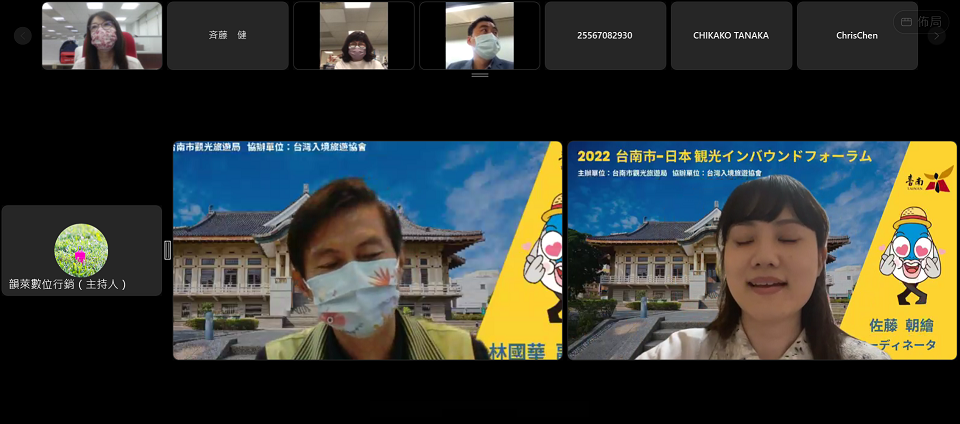Image resolution: width=960 pixels, height=424 pixels.
Task: Select the 林國華 speaker video
Action: pyautogui.click(x=367, y=250)
